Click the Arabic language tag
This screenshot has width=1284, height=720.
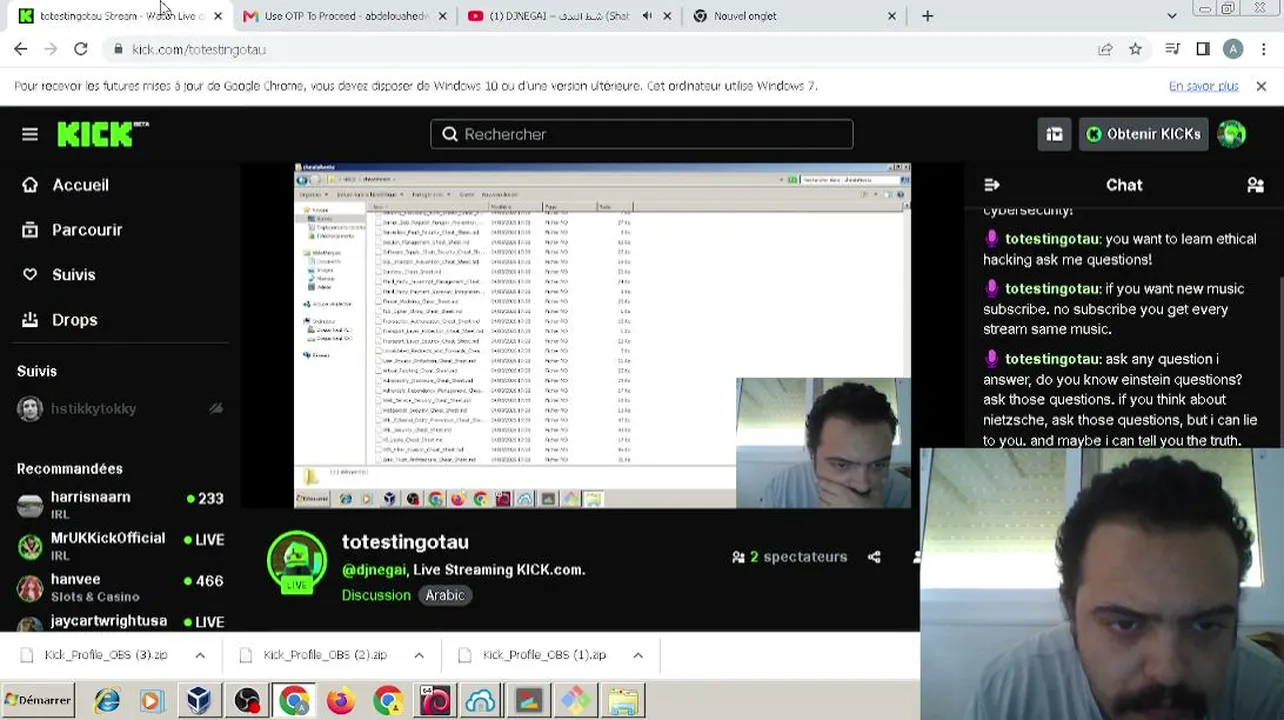445,595
